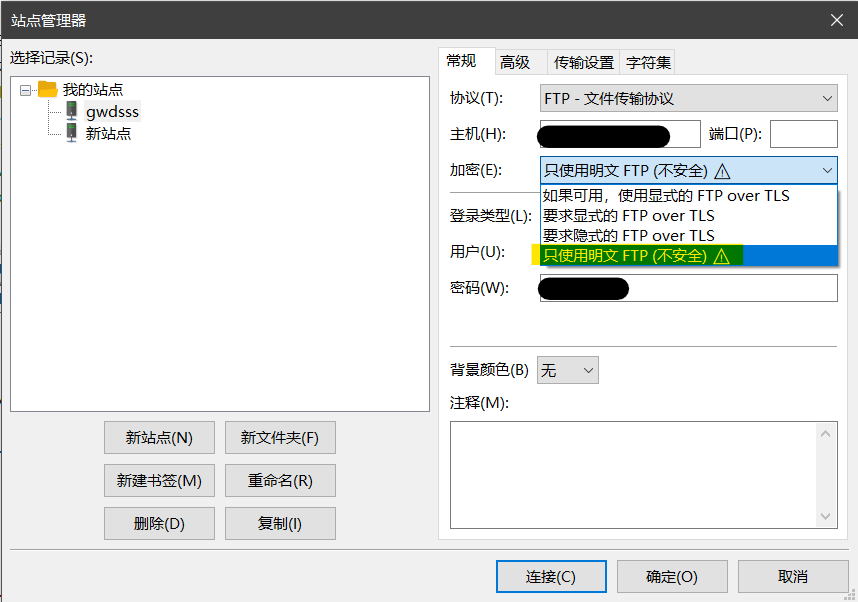Click the 协议 dropdown arrow
The width and height of the screenshot is (858, 602).
coord(827,97)
